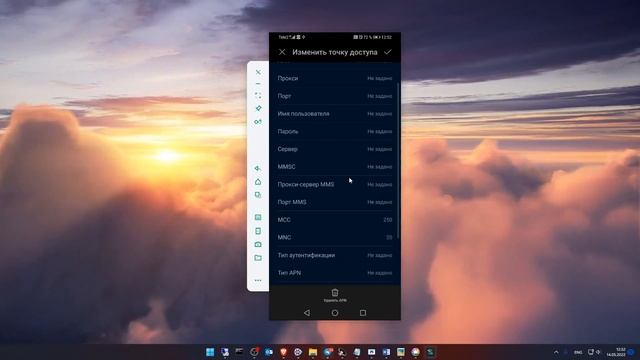Open the taskbar clock and date
The width and height of the screenshot is (640, 360).
(616, 352)
